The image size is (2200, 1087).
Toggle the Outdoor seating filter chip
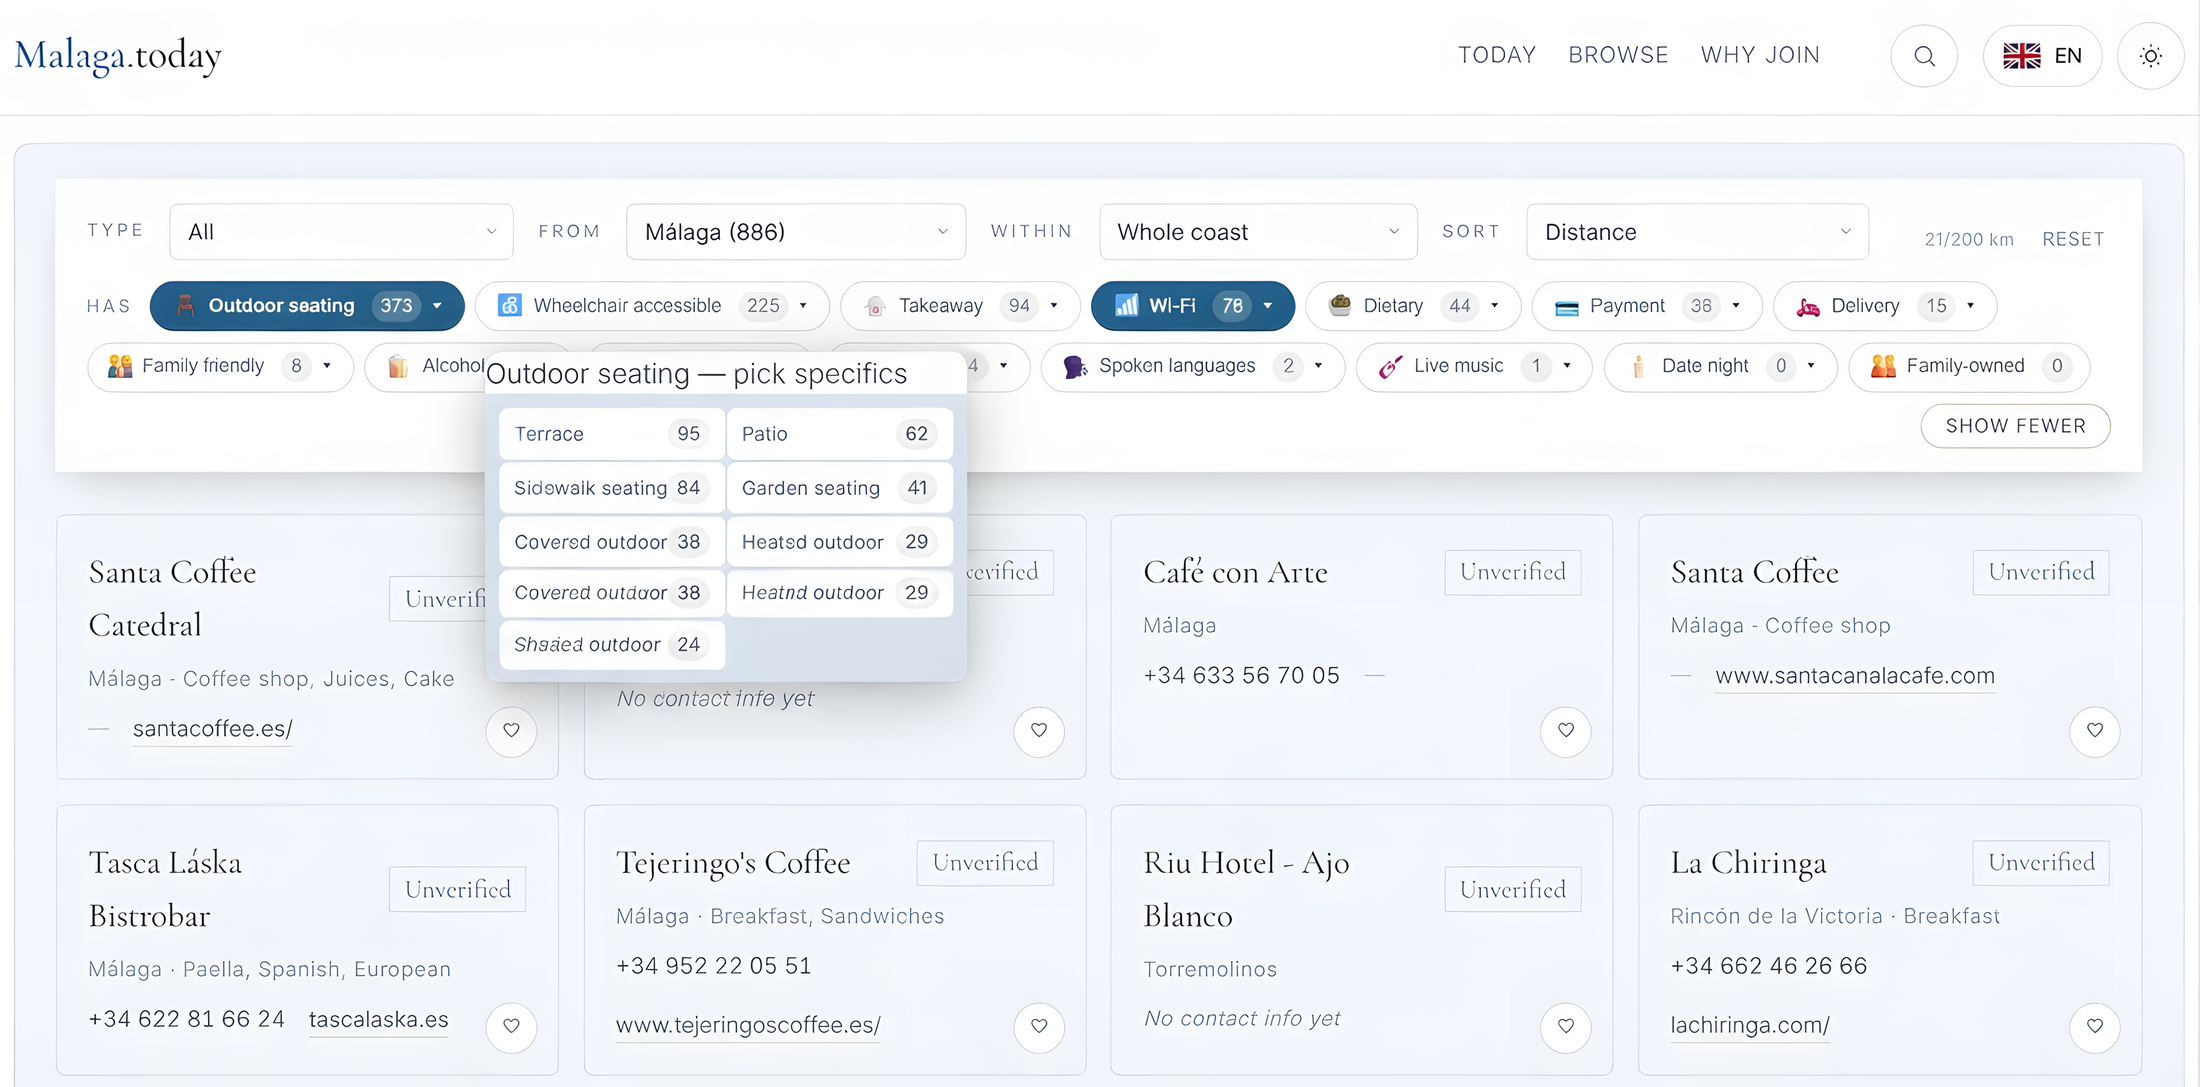pos(307,306)
